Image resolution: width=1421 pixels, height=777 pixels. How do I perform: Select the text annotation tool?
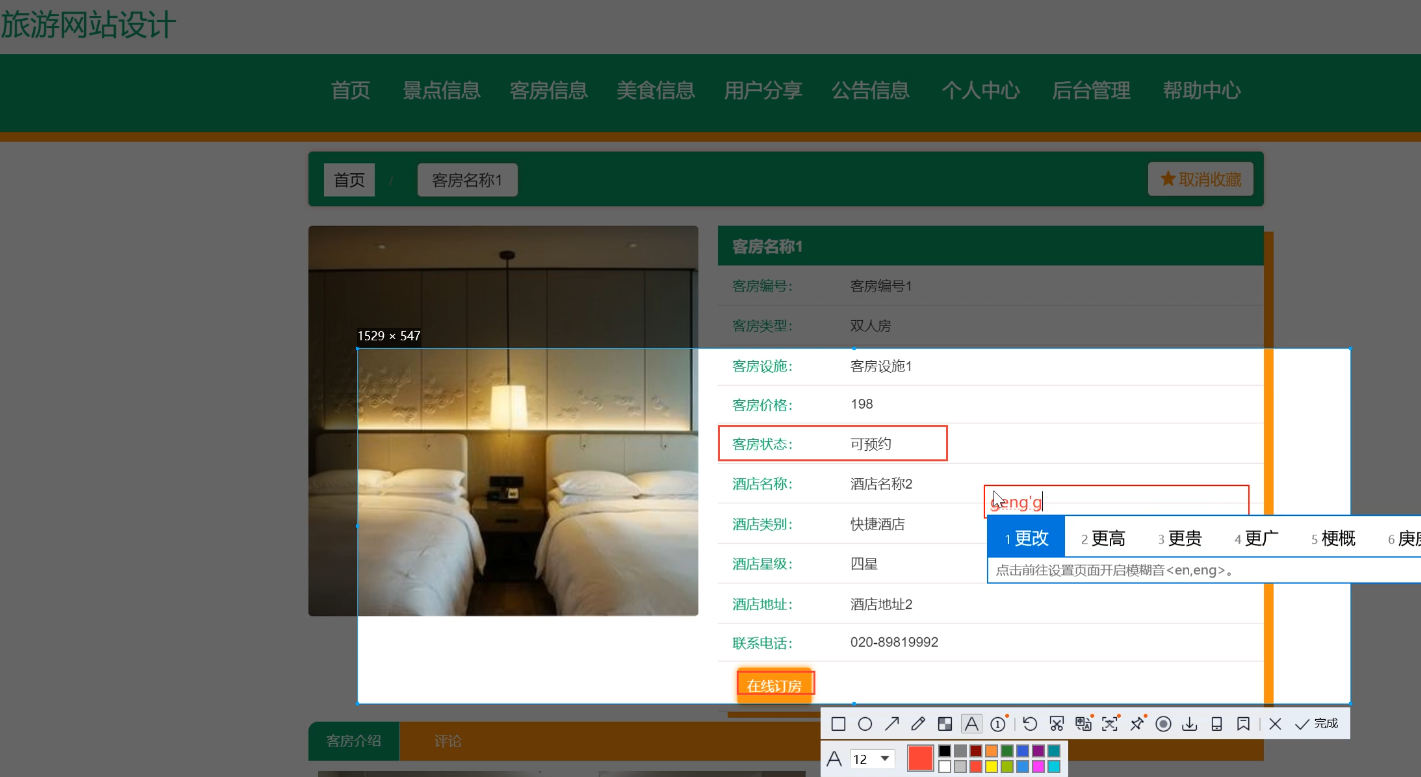972,724
